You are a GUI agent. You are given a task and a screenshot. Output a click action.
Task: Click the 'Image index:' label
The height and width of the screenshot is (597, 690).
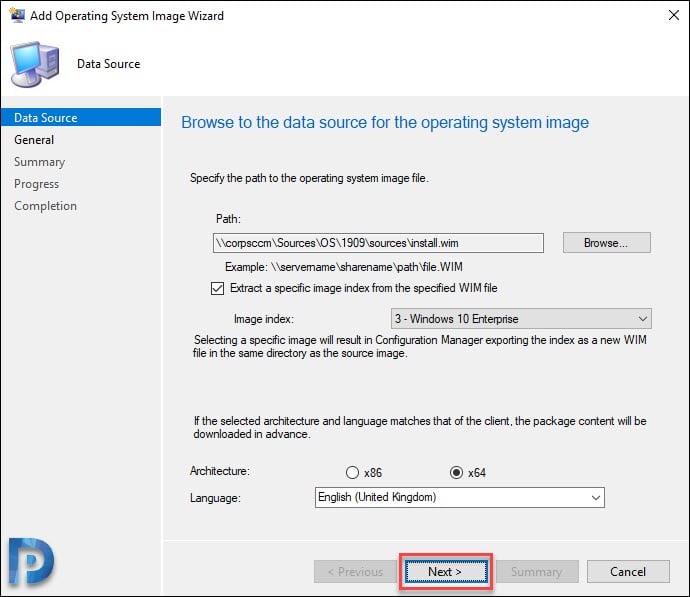pos(264,319)
